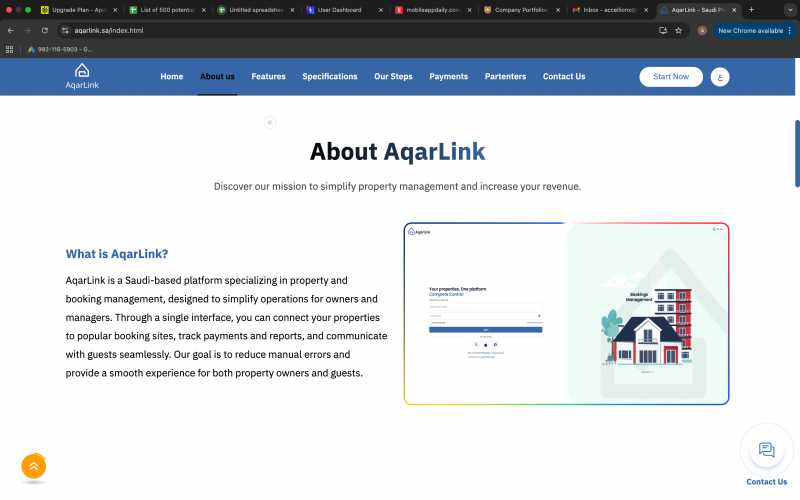Switch to List of 500 potential tab
The width and height of the screenshot is (800, 500).
click(x=167, y=10)
